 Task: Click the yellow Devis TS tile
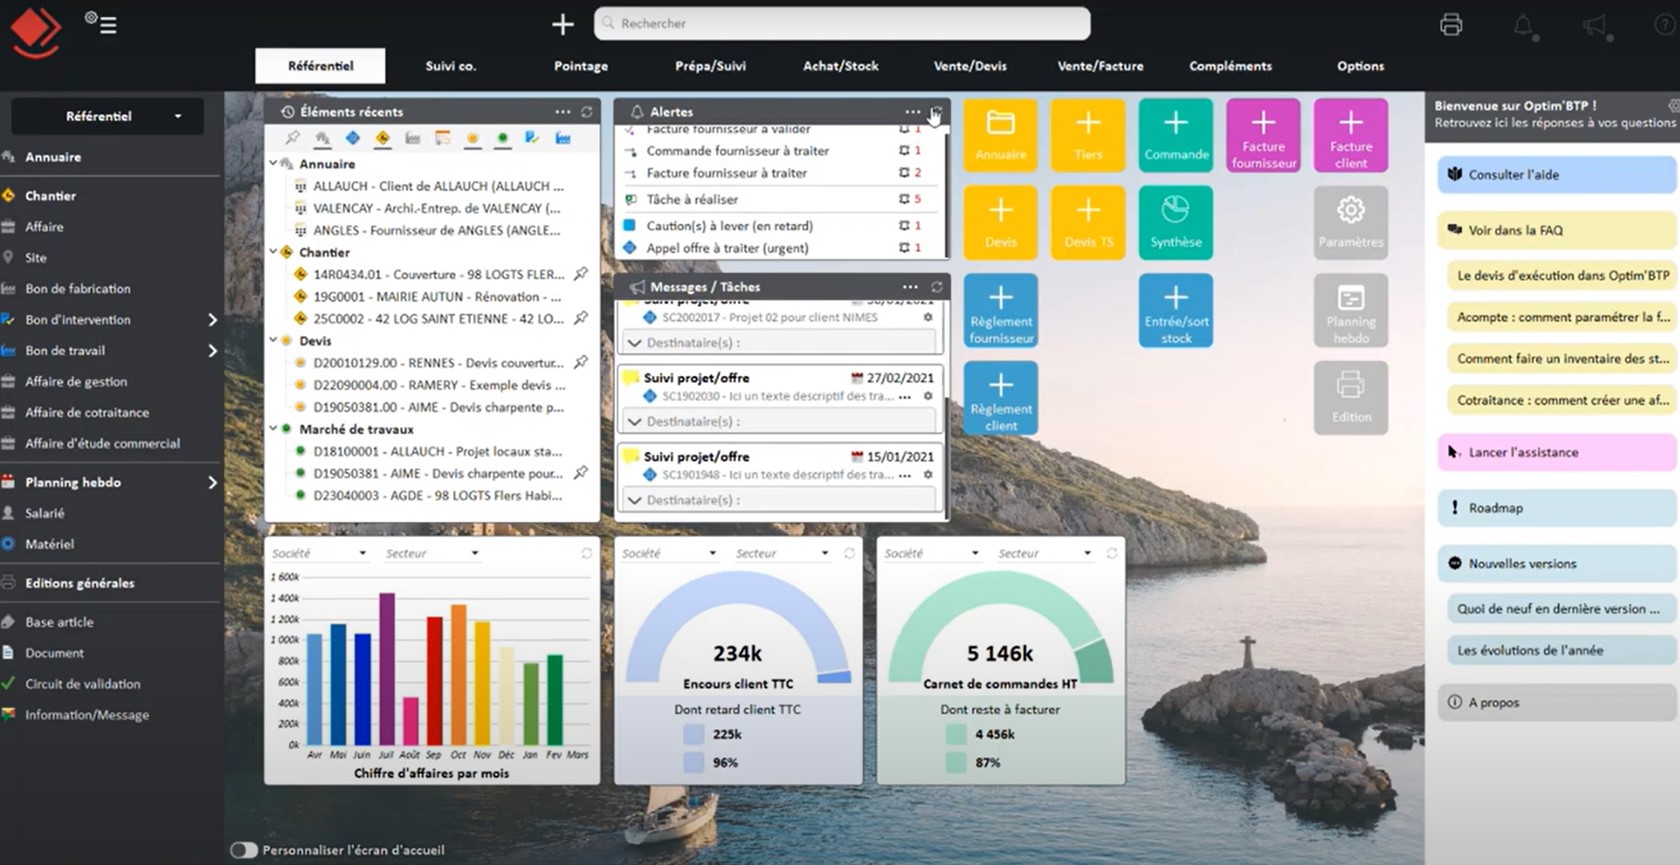pyautogui.click(x=1088, y=222)
